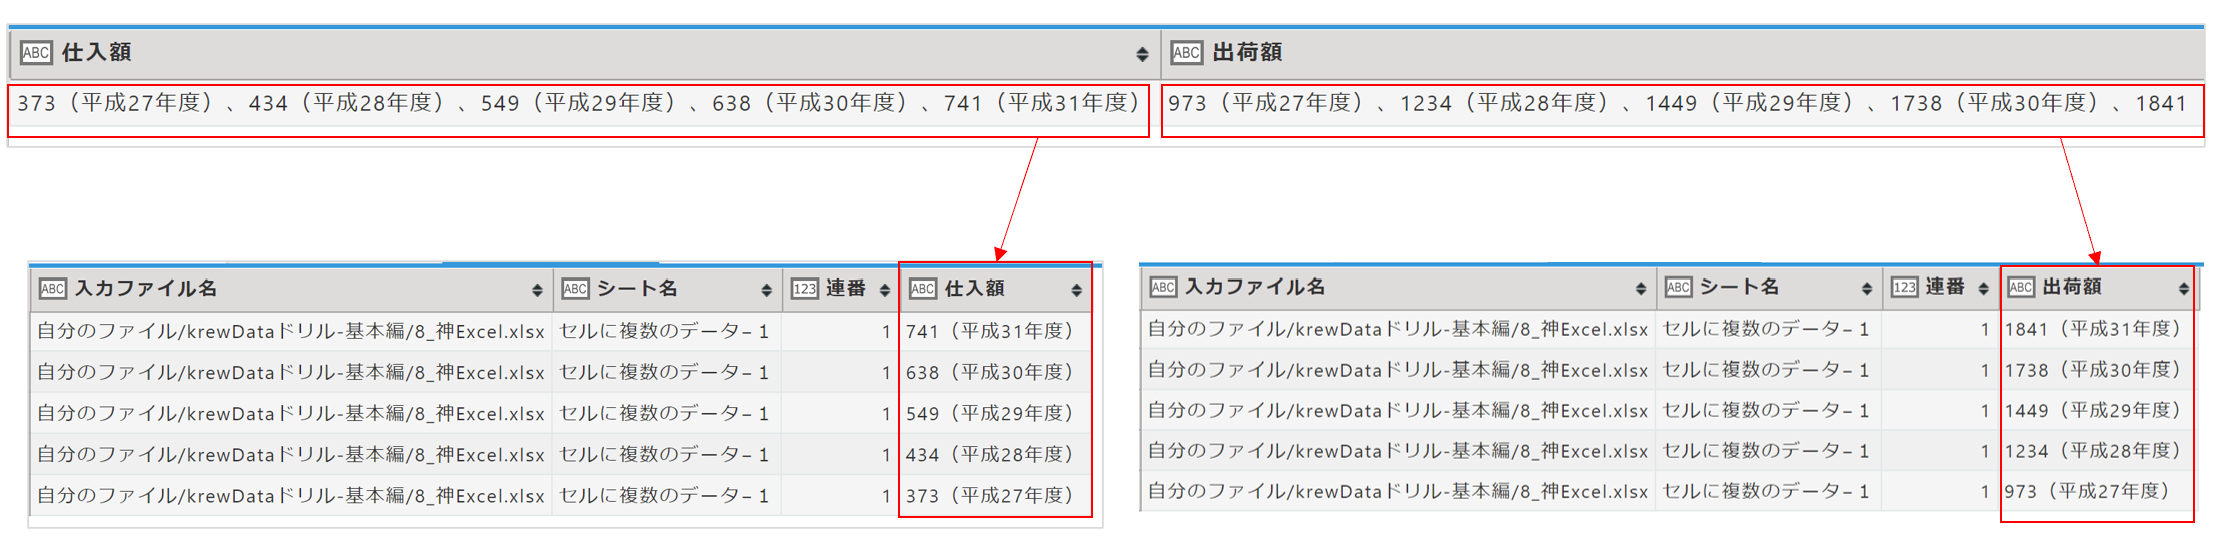The width and height of the screenshot is (2216, 556).
Task: Select the 373（平成27年度） cell in the split table
Action: pyautogui.click(x=996, y=495)
